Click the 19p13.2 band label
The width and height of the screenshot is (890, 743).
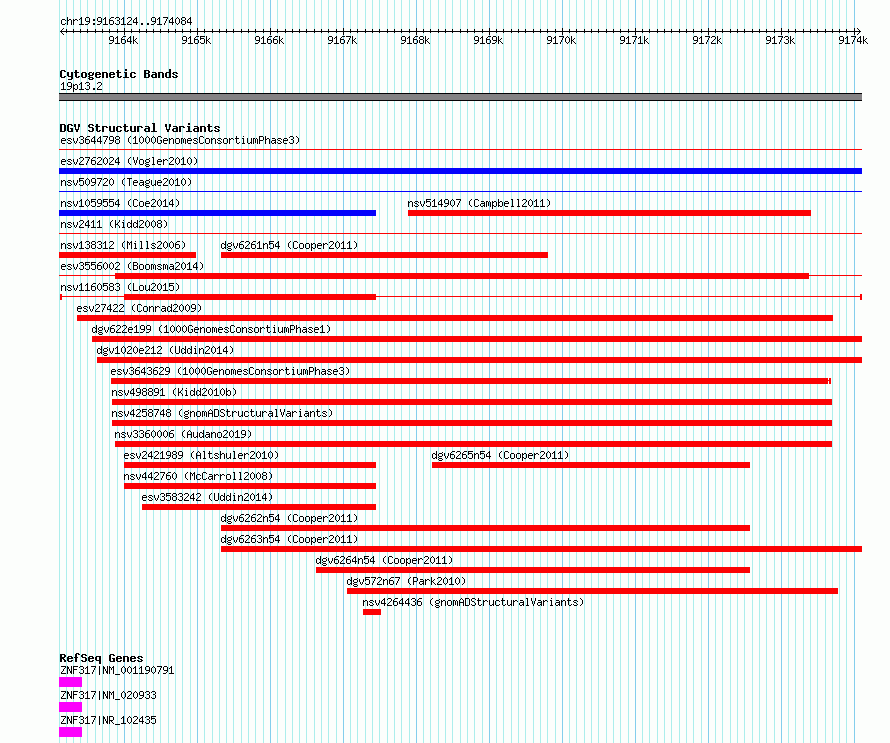[81, 86]
